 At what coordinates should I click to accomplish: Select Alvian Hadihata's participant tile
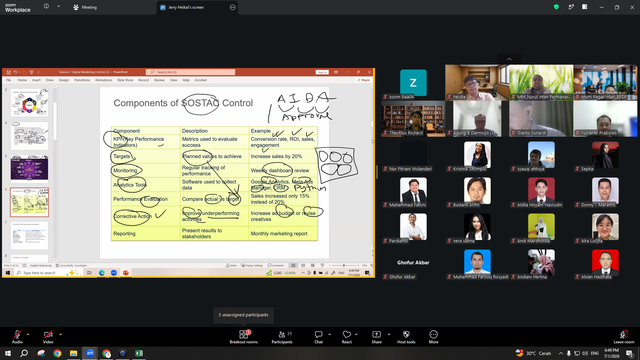click(605, 263)
